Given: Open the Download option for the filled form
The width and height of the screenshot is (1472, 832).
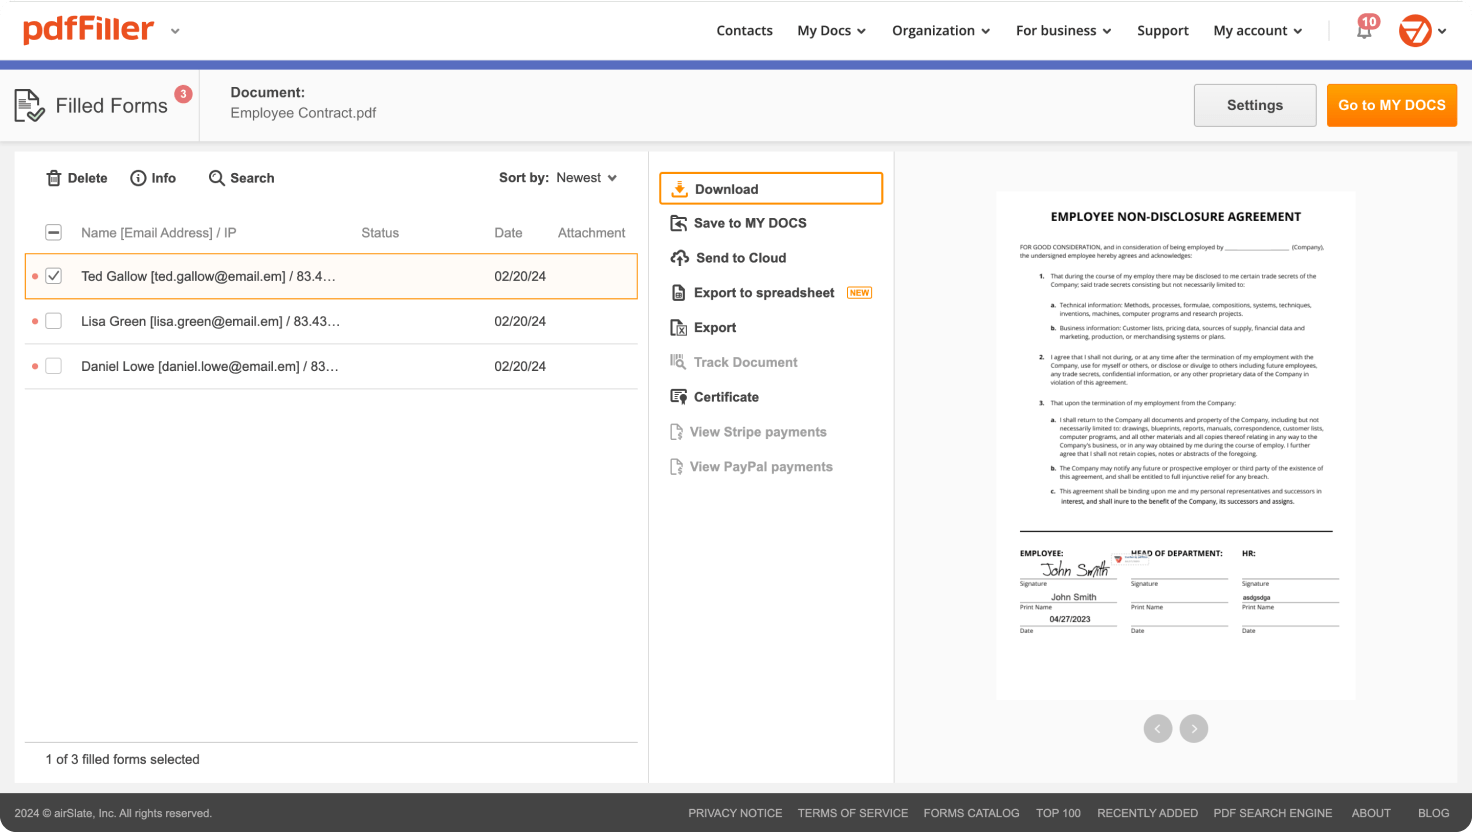Looking at the screenshot, I should [727, 188].
